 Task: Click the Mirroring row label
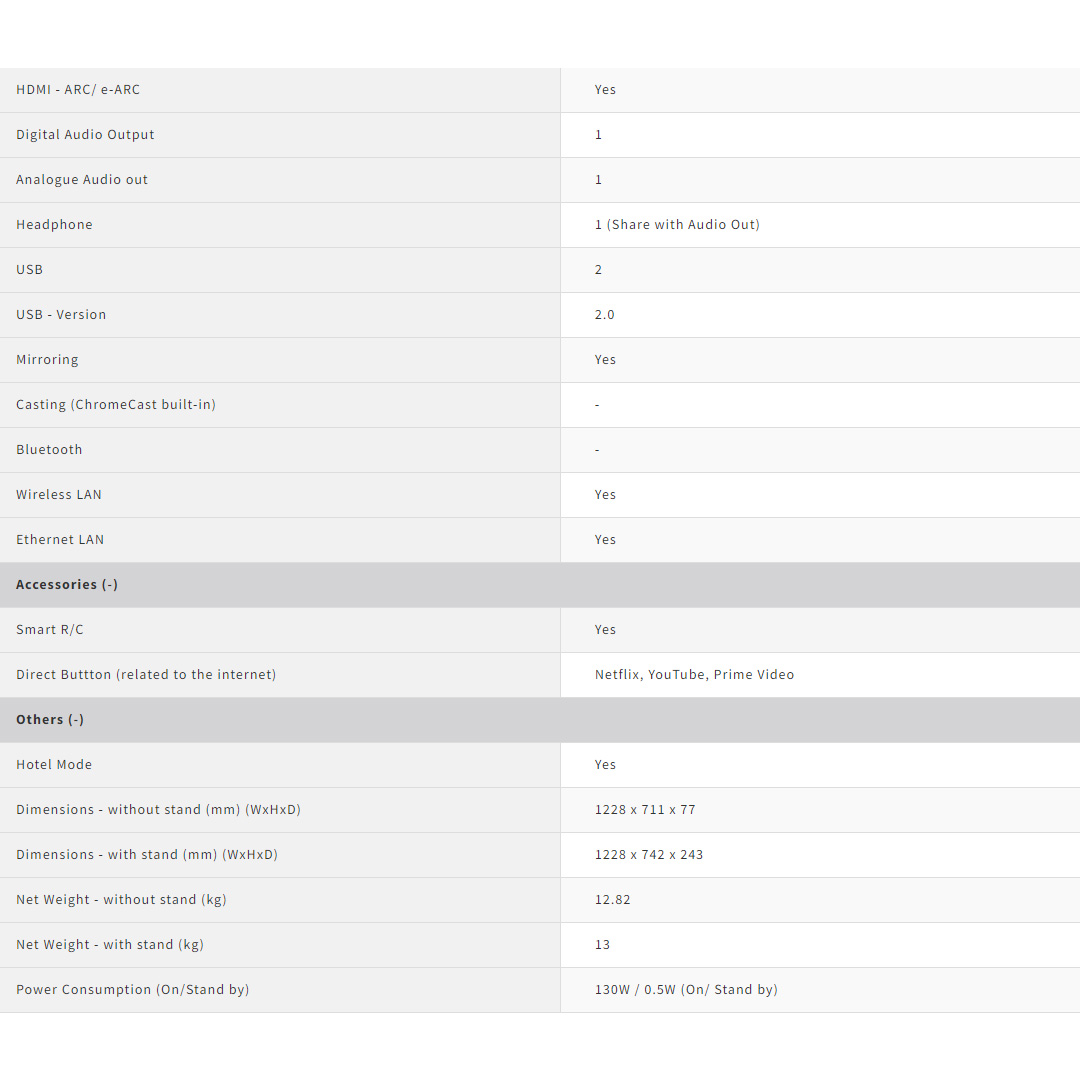click(47, 359)
